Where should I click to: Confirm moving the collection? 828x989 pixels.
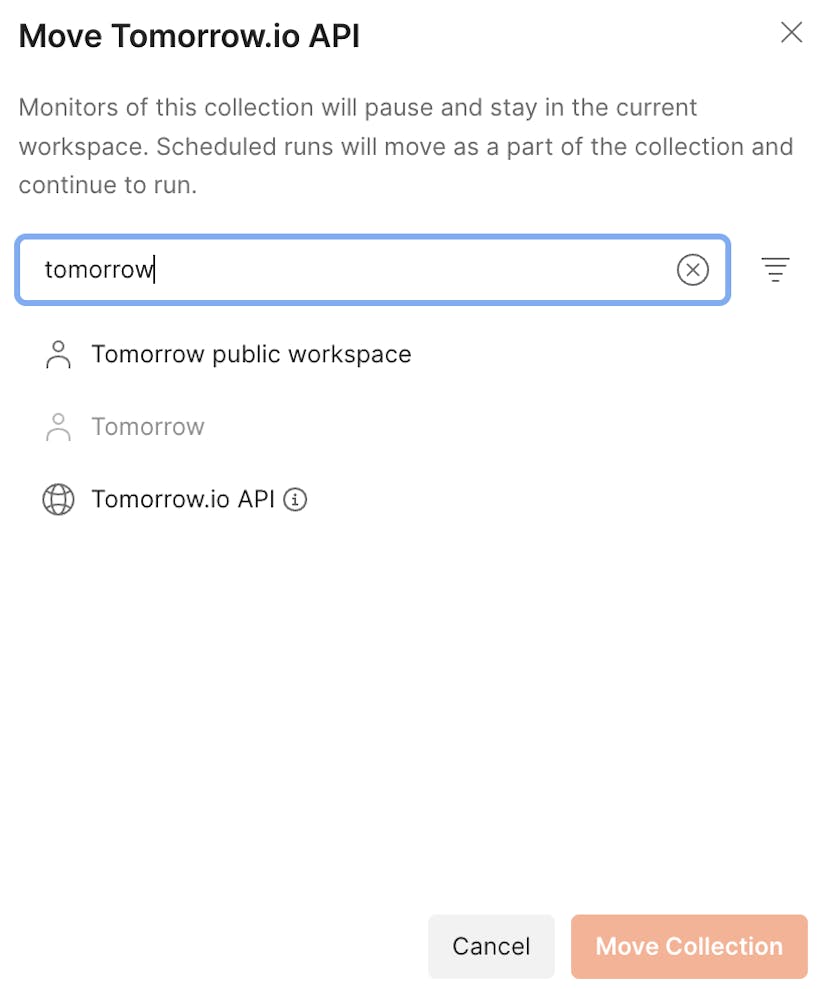(688, 946)
